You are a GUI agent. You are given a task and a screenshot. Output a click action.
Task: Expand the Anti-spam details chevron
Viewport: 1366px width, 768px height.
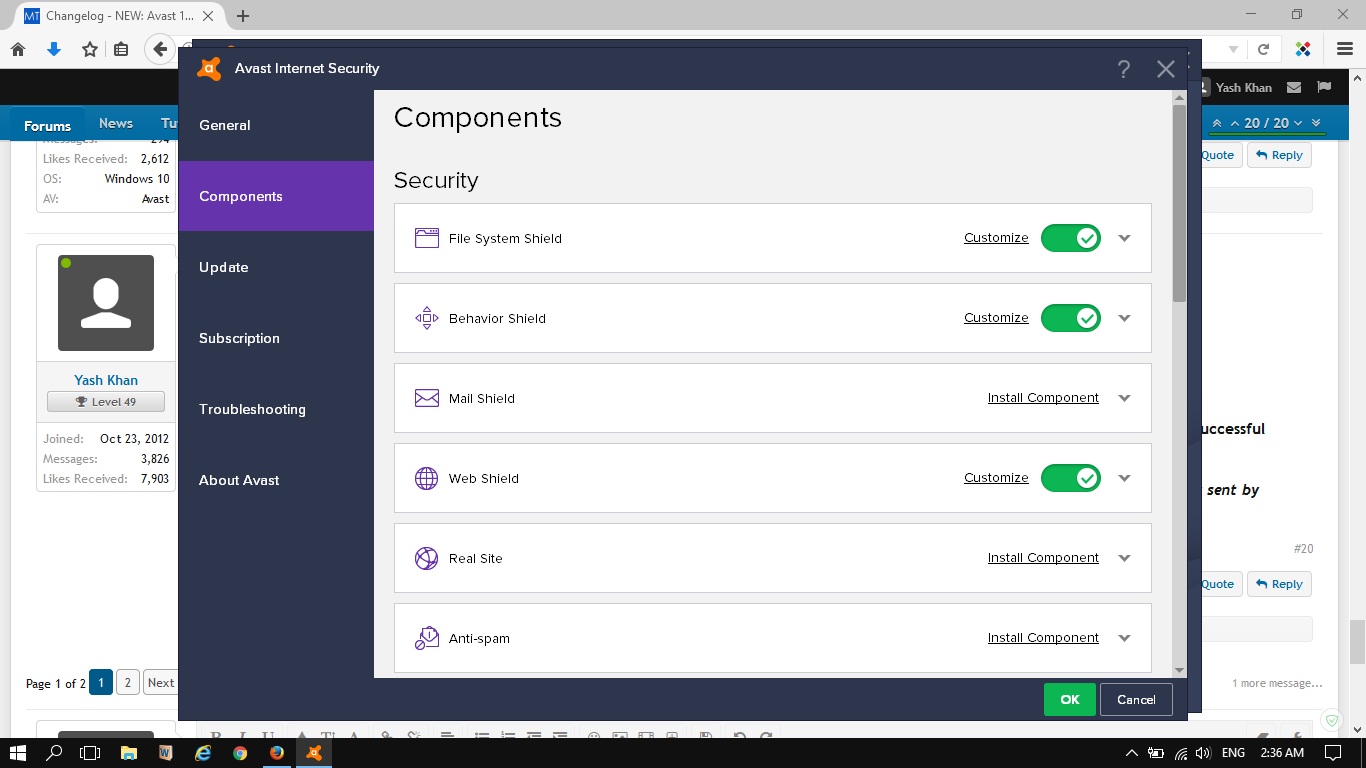point(1125,638)
